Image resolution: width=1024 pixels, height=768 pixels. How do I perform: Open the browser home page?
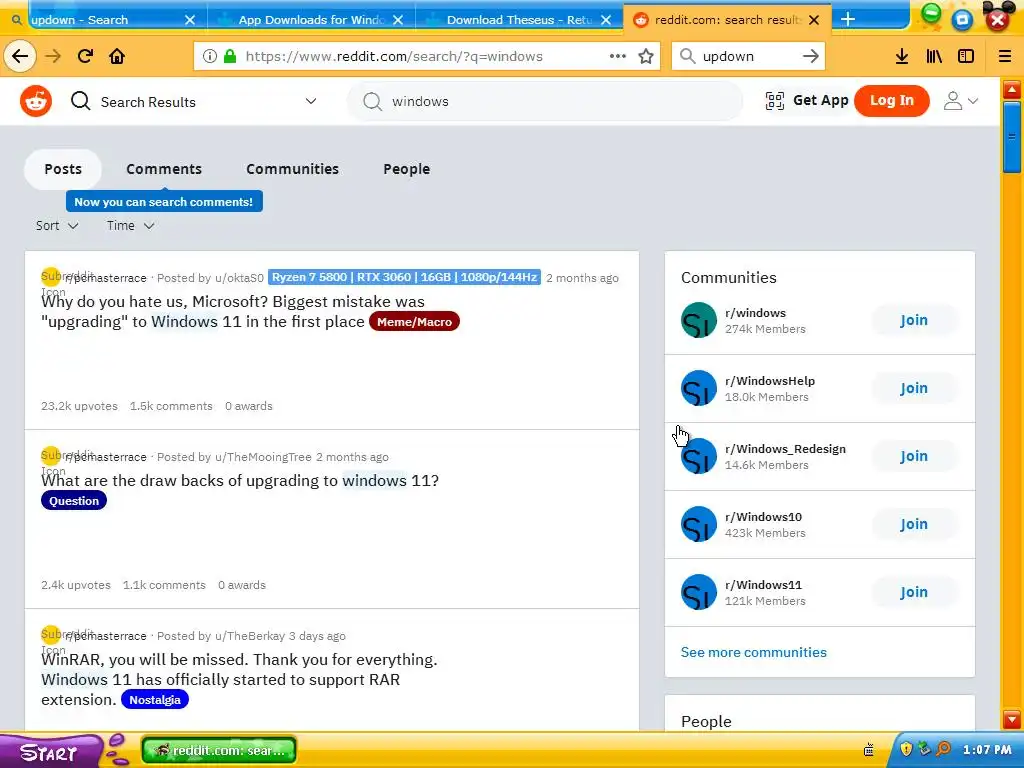tap(117, 56)
